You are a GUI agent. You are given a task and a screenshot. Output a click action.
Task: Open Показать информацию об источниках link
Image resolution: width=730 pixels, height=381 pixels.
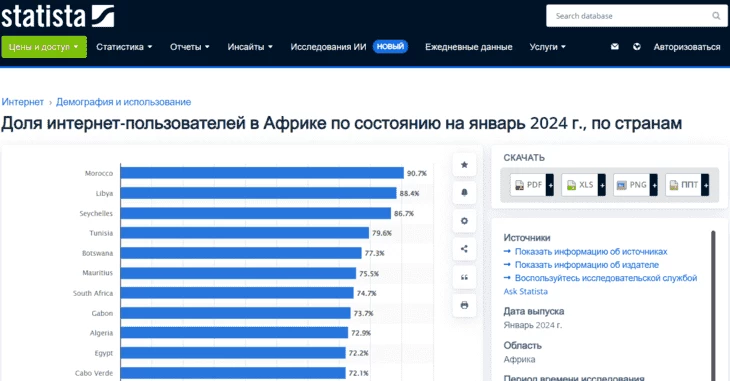coord(591,252)
